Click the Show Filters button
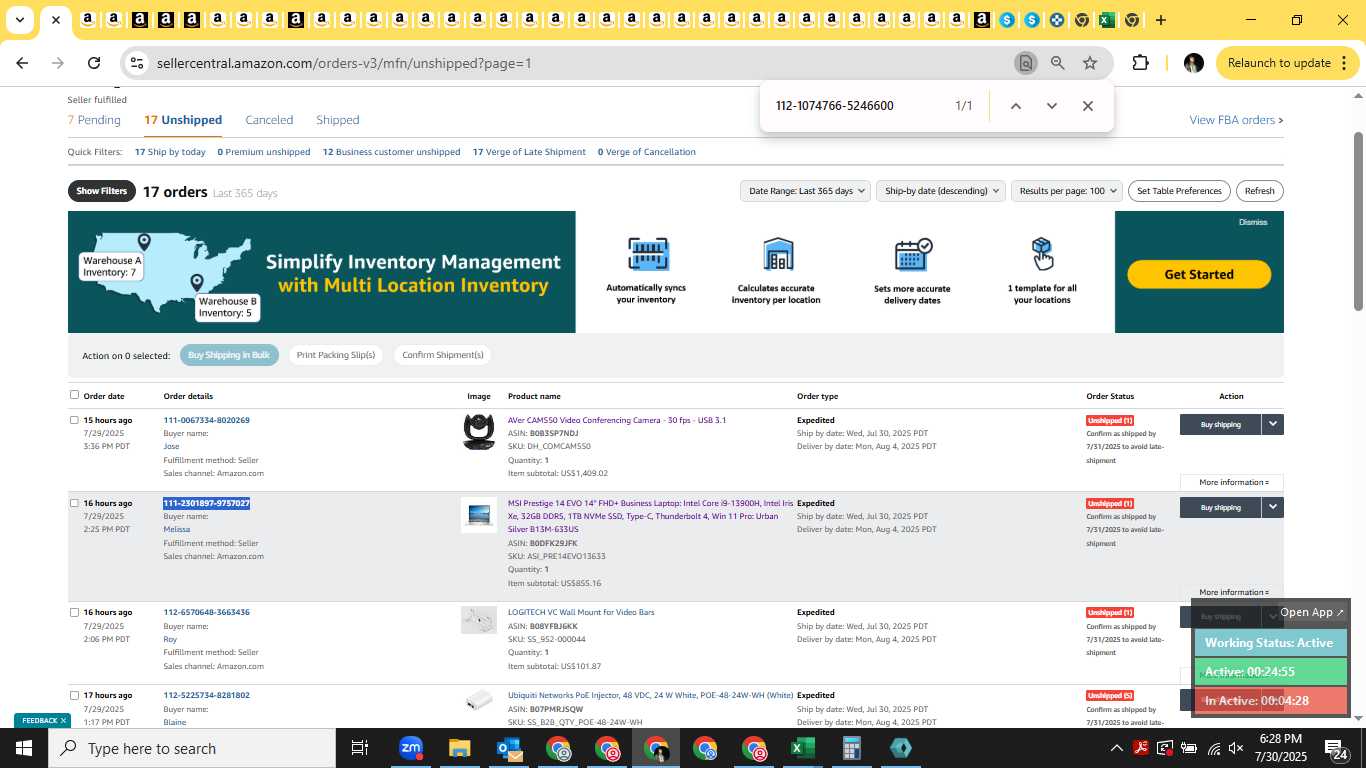Image resolution: width=1366 pixels, height=768 pixels. [x=101, y=191]
